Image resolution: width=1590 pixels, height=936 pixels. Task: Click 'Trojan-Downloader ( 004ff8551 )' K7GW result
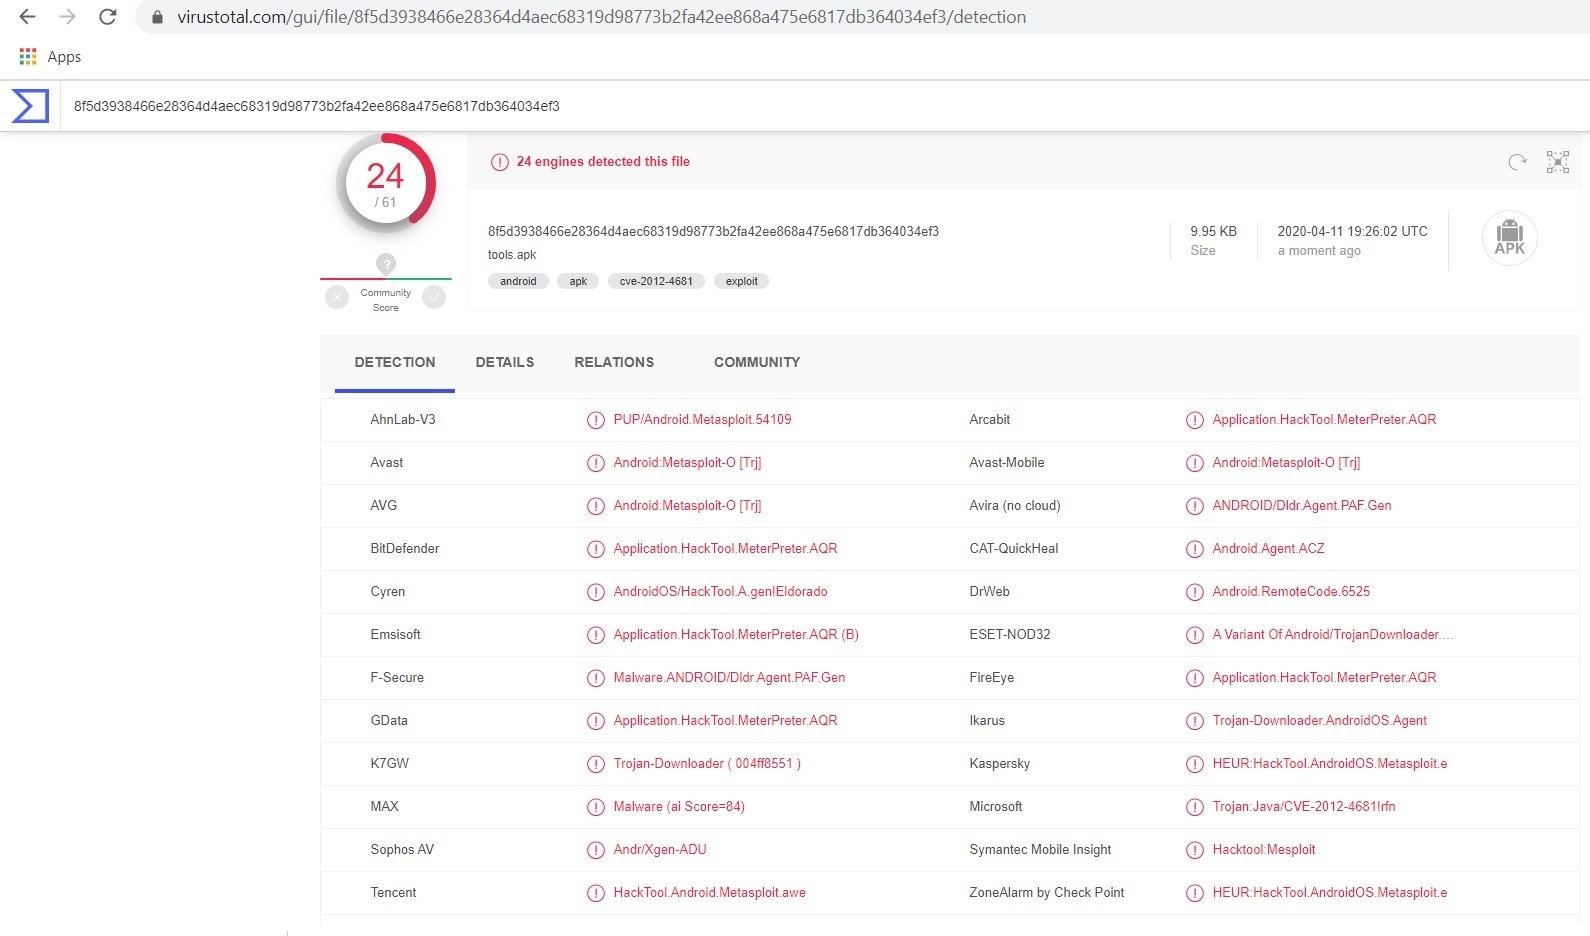pos(707,764)
